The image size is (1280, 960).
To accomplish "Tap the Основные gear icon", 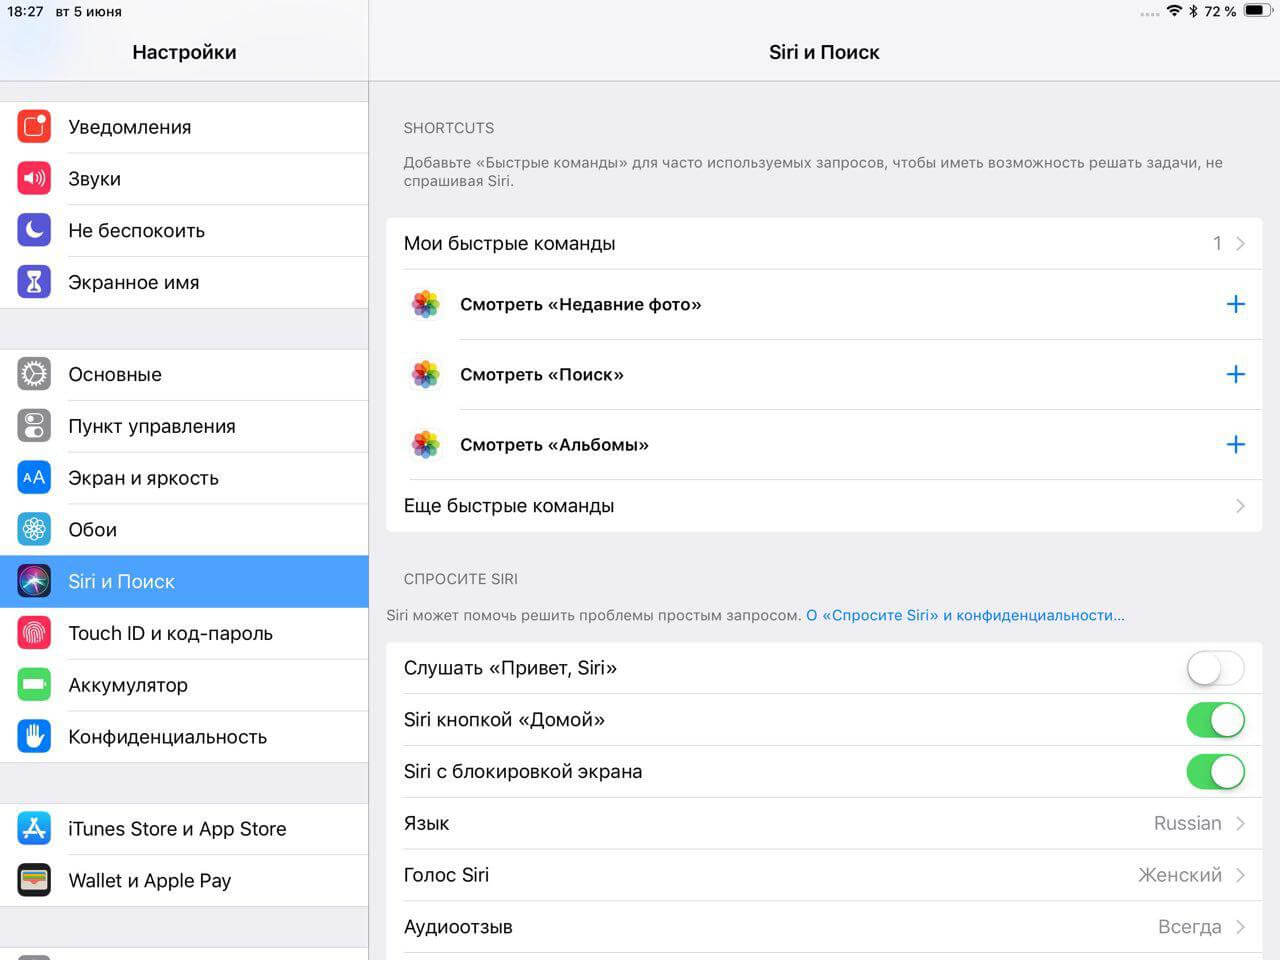I will click(34, 374).
